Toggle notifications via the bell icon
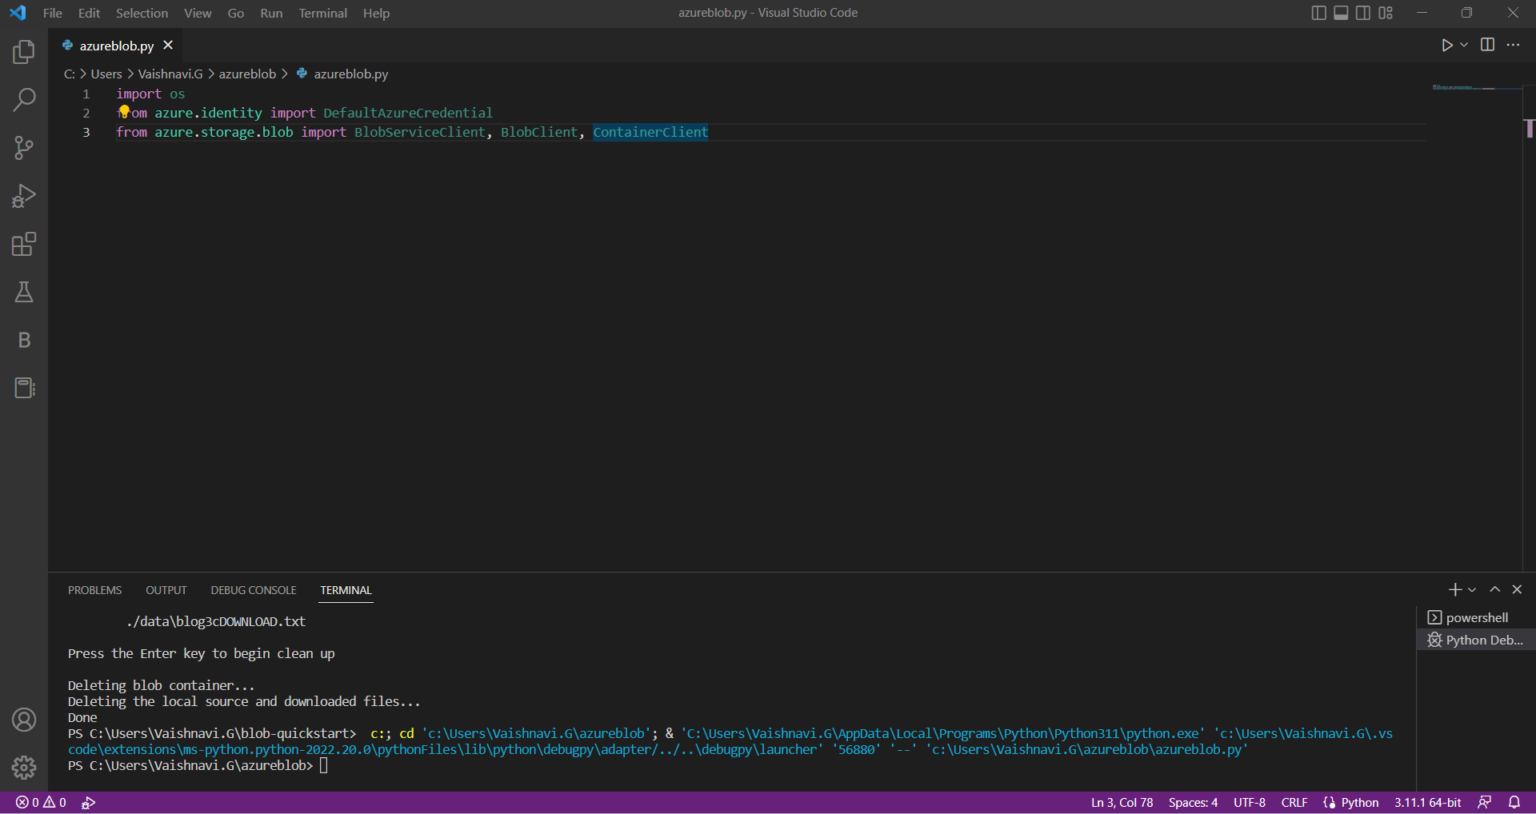Viewport: 1536px width, 814px height. click(x=1513, y=801)
